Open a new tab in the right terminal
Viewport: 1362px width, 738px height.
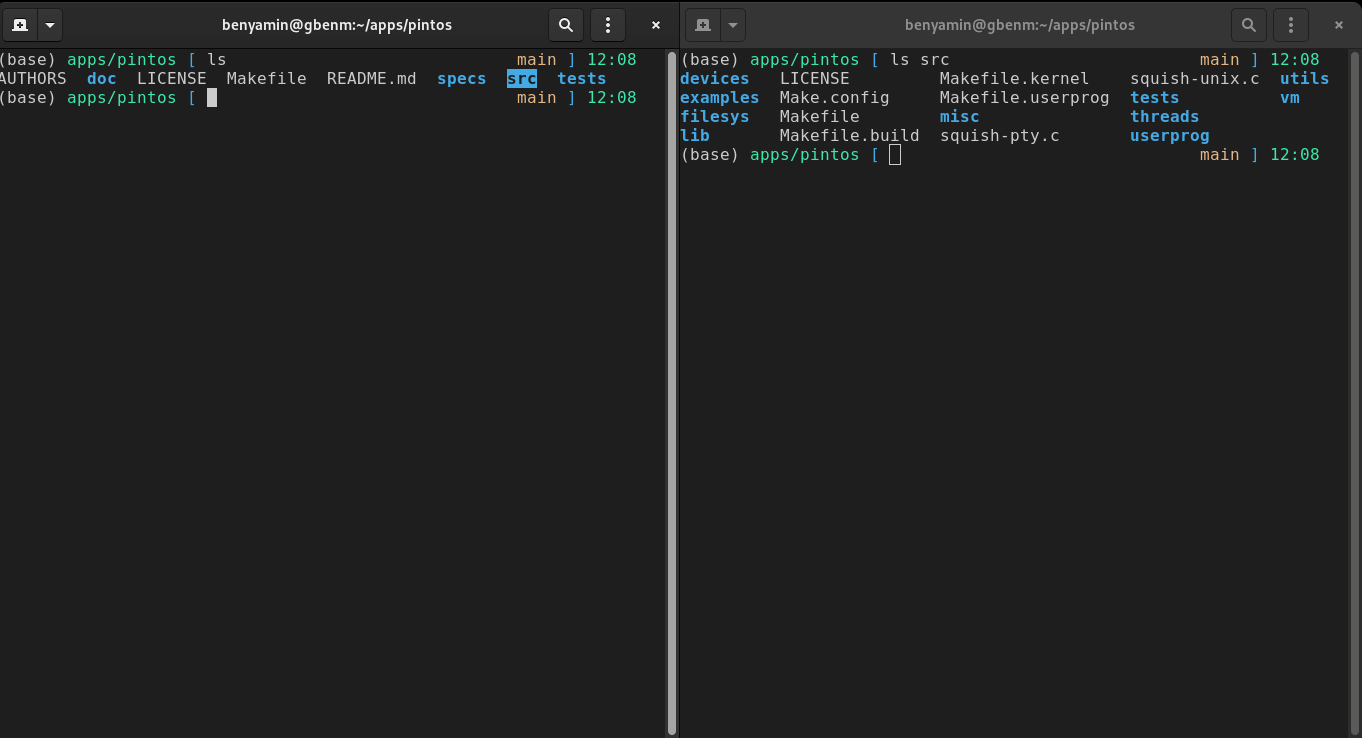tap(703, 25)
